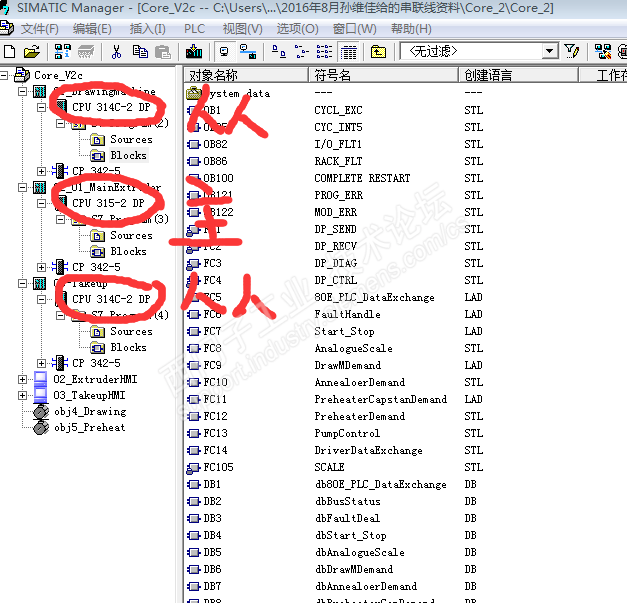Click the OB82 block icon
This screenshot has width=627, height=603.
pyautogui.click(x=194, y=144)
